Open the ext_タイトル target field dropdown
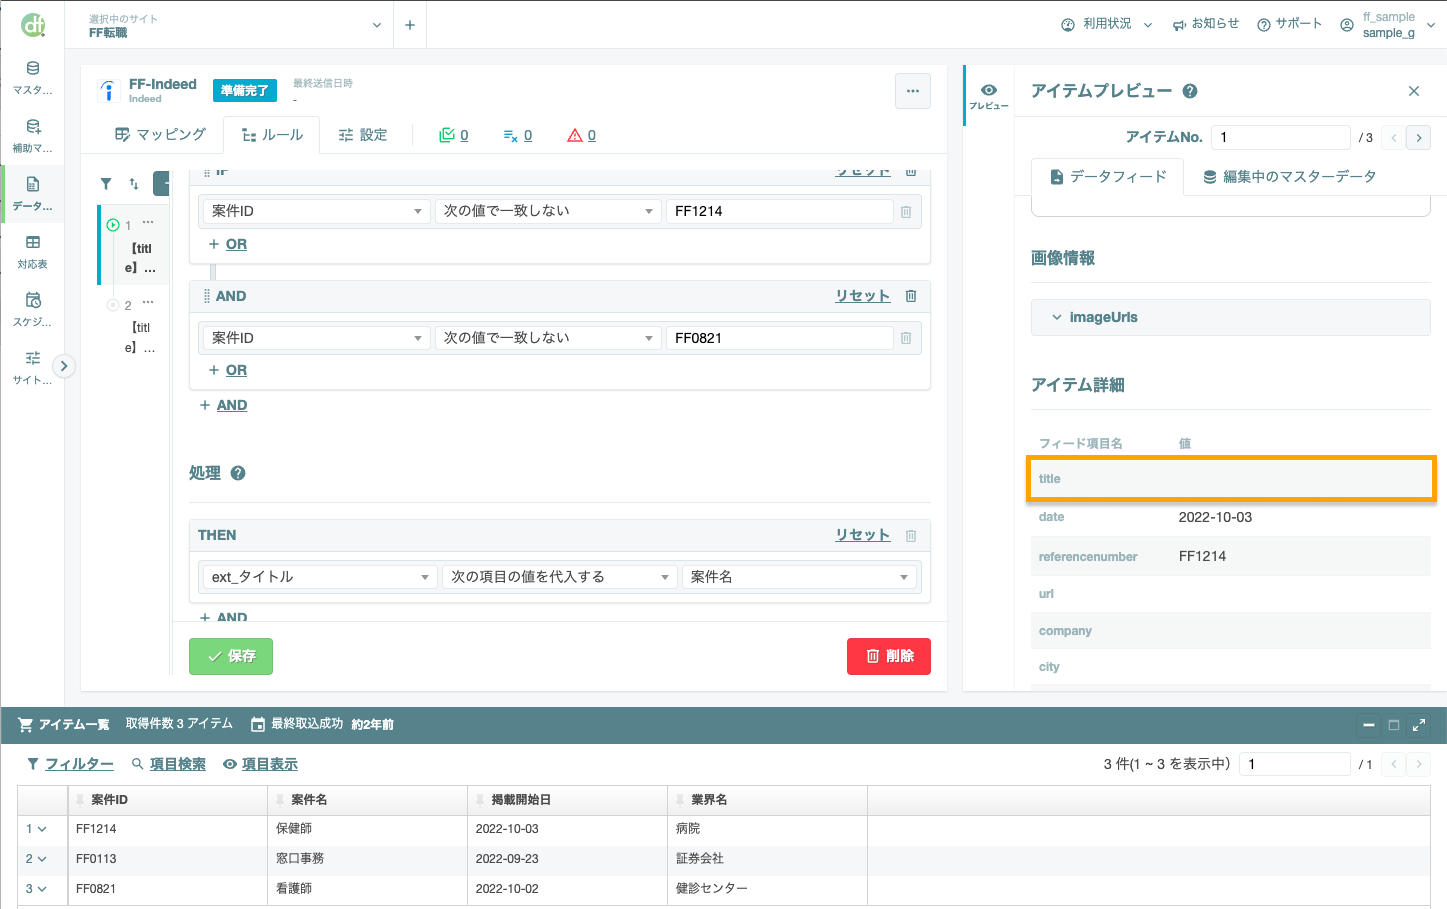 click(x=320, y=577)
